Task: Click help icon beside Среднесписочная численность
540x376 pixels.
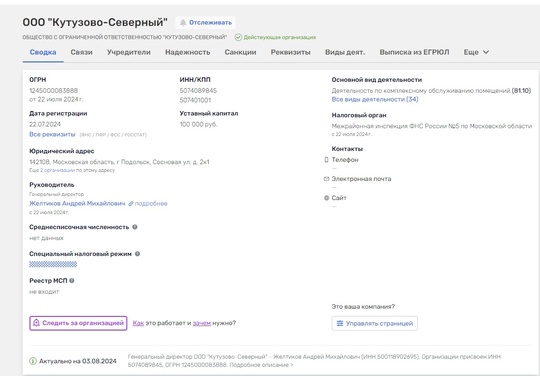Action: [x=135, y=227]
